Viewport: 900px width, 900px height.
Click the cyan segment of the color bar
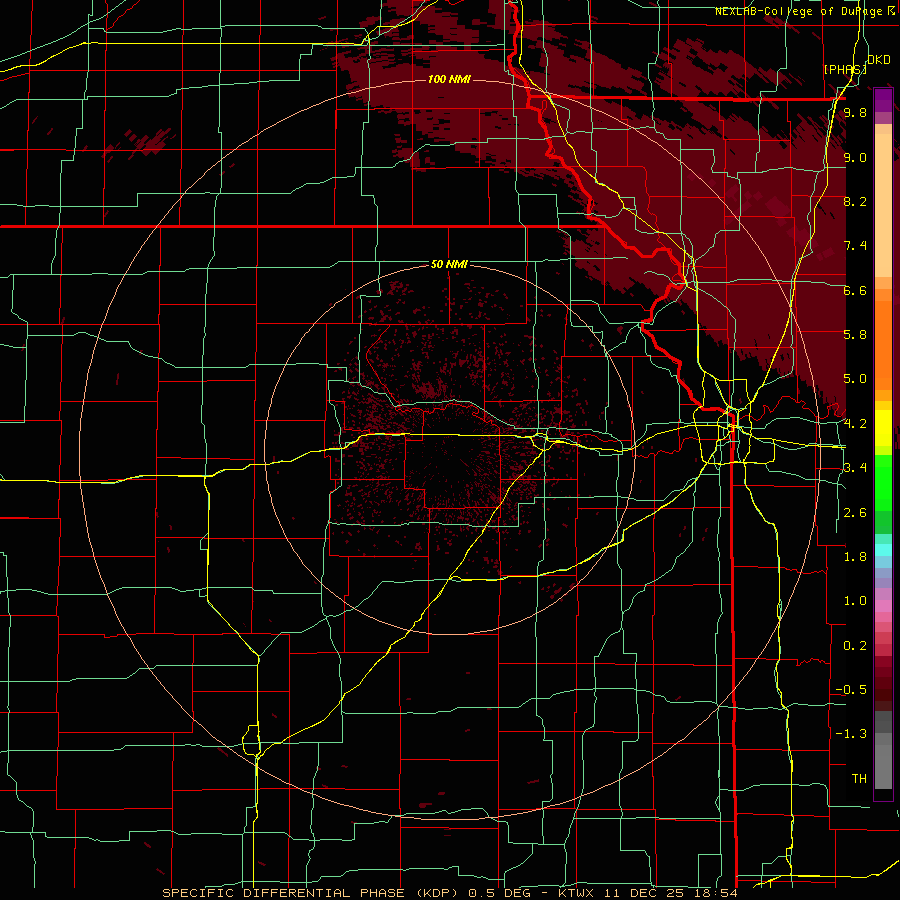coord(883,550)
